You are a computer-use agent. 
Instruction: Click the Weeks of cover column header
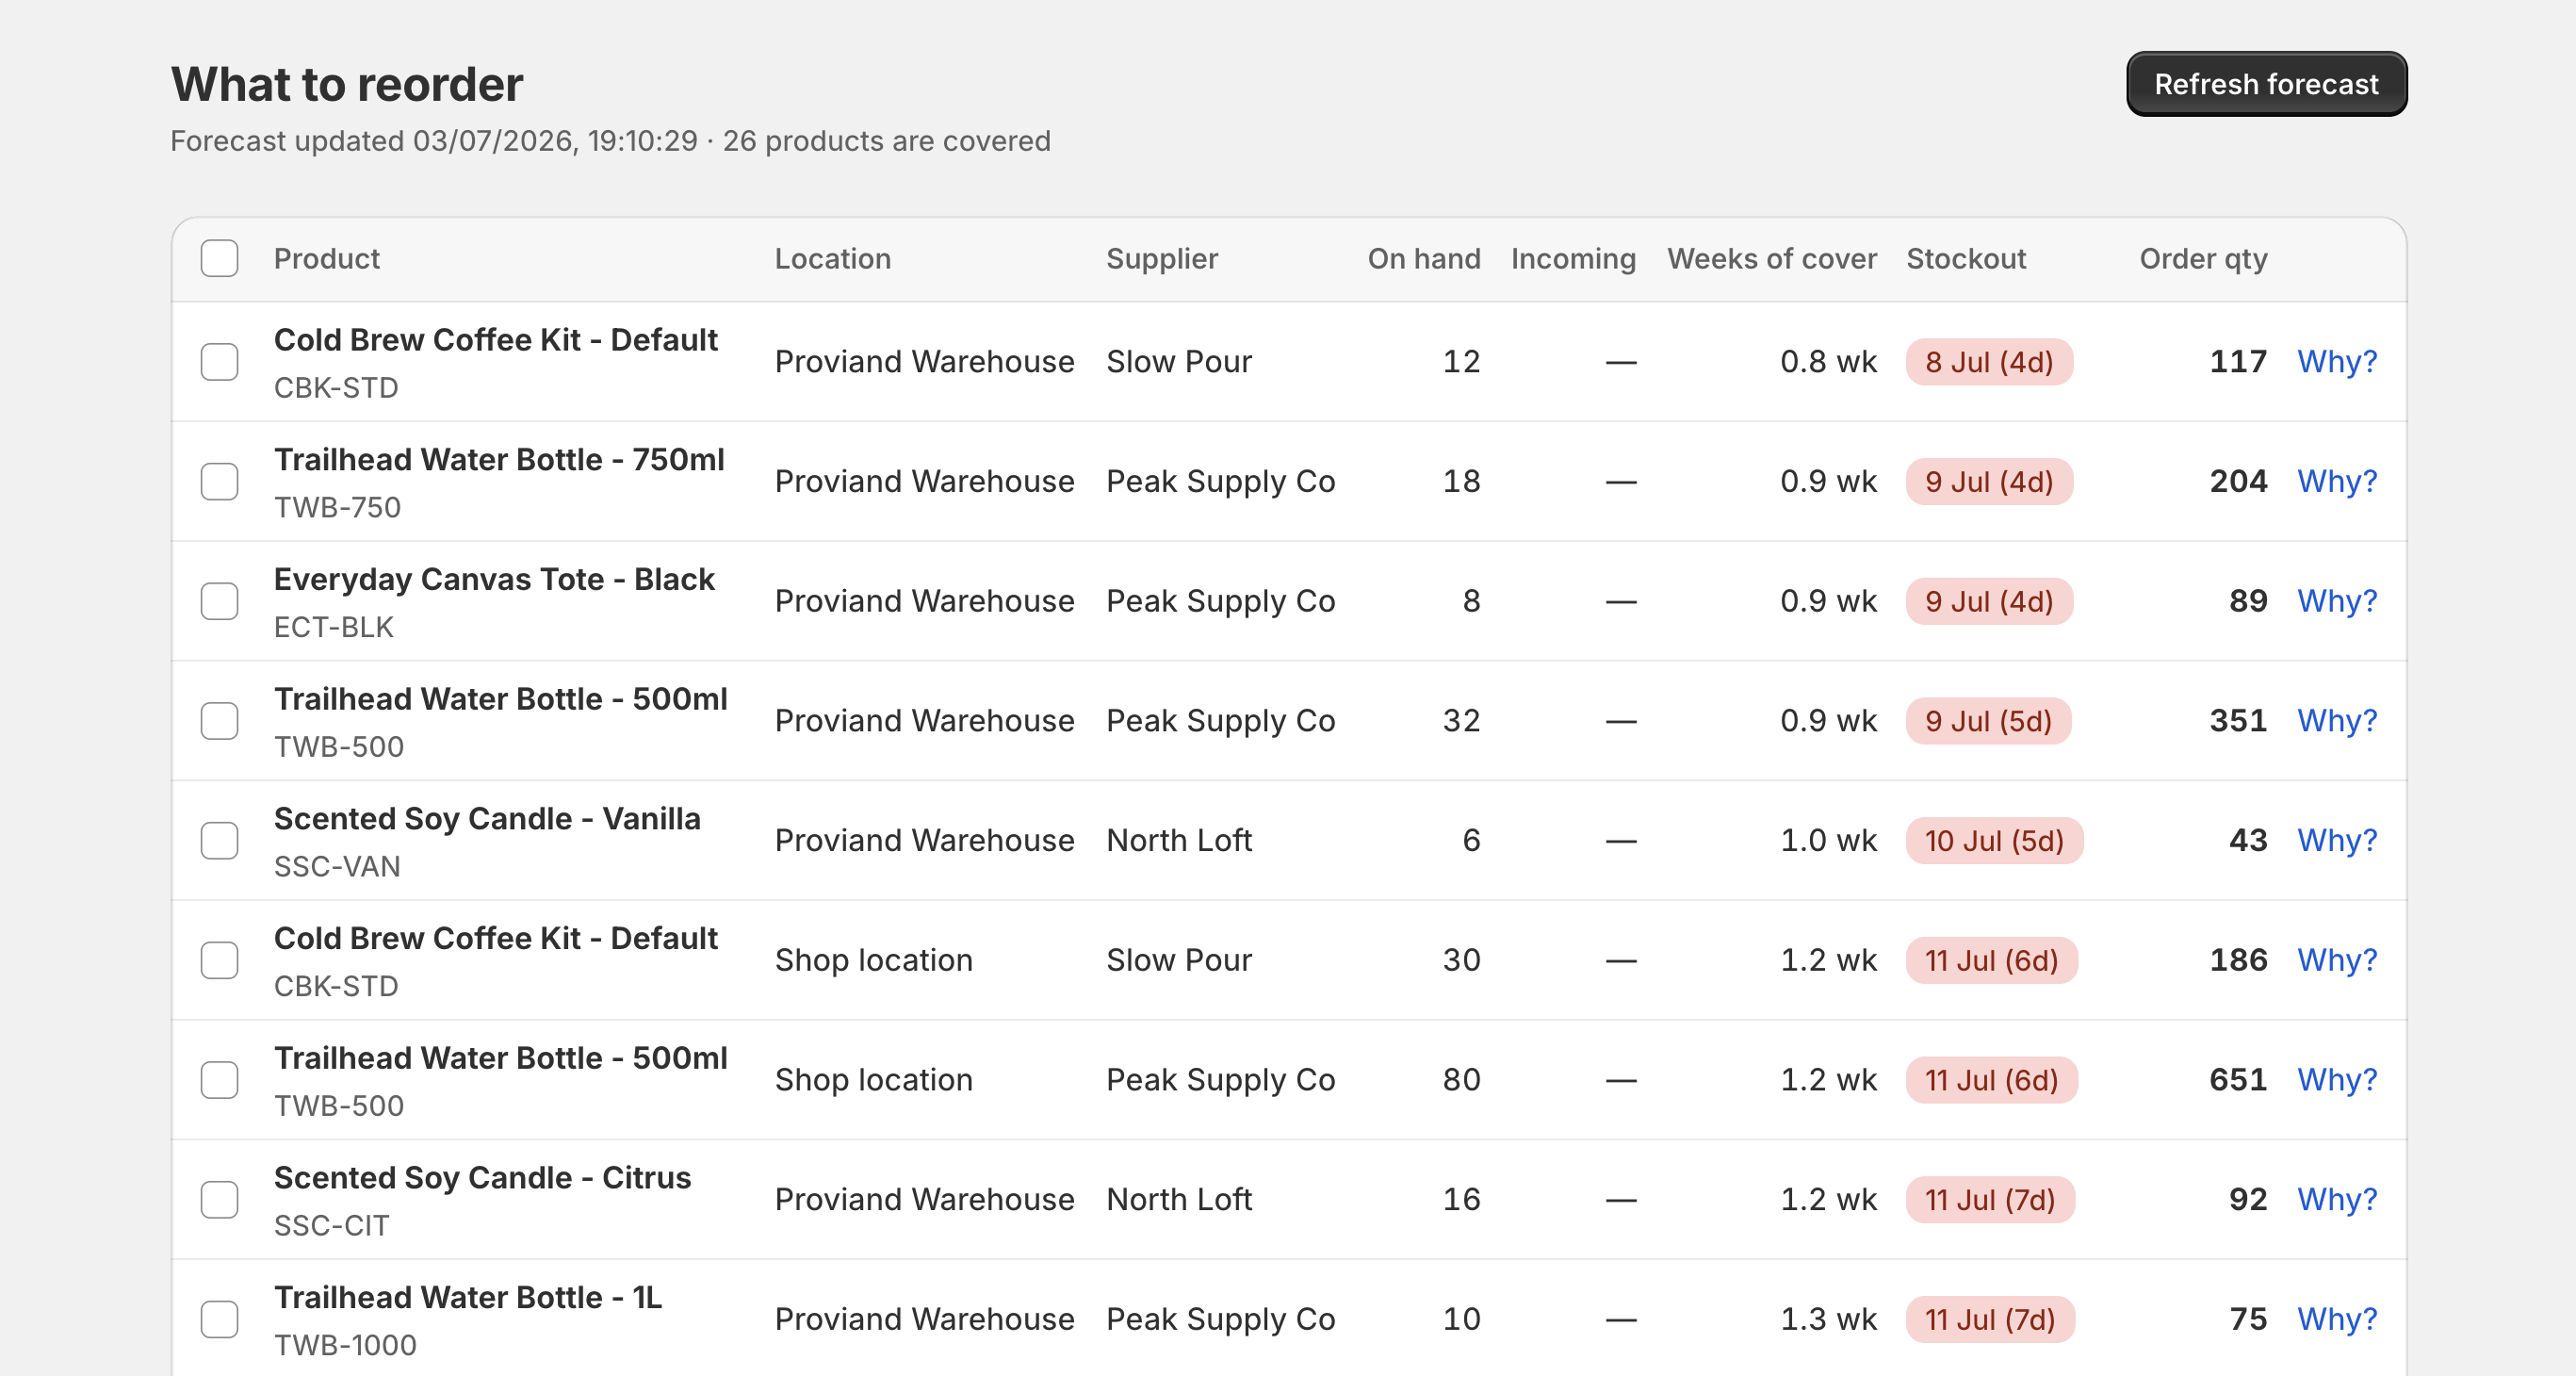pos(1771,259)
